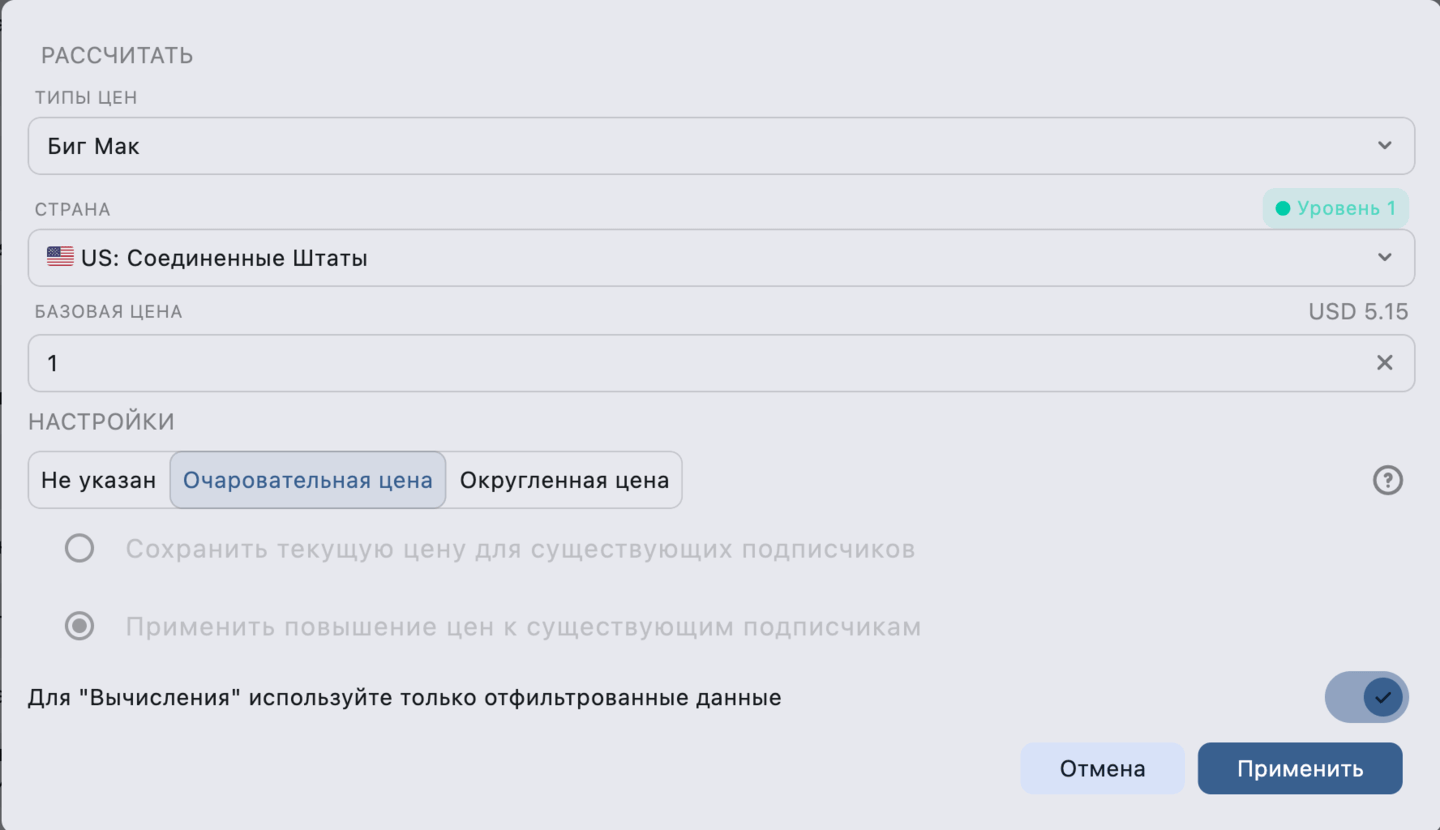Select Сохранить текущую цену radio option
The image size is (1440, 830).
[80, 548]
